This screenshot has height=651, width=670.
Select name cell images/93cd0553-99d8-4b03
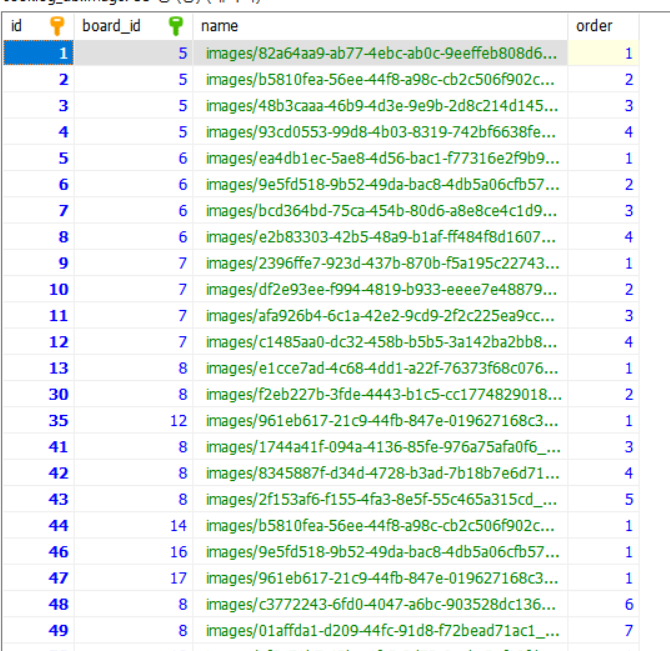pos(380,132)
